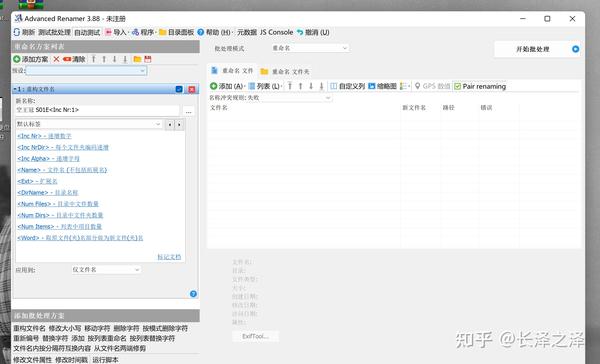600x364 pixels.
Task: Click 撤消 (U) undo in the toolbar
Action: (313, 32)
